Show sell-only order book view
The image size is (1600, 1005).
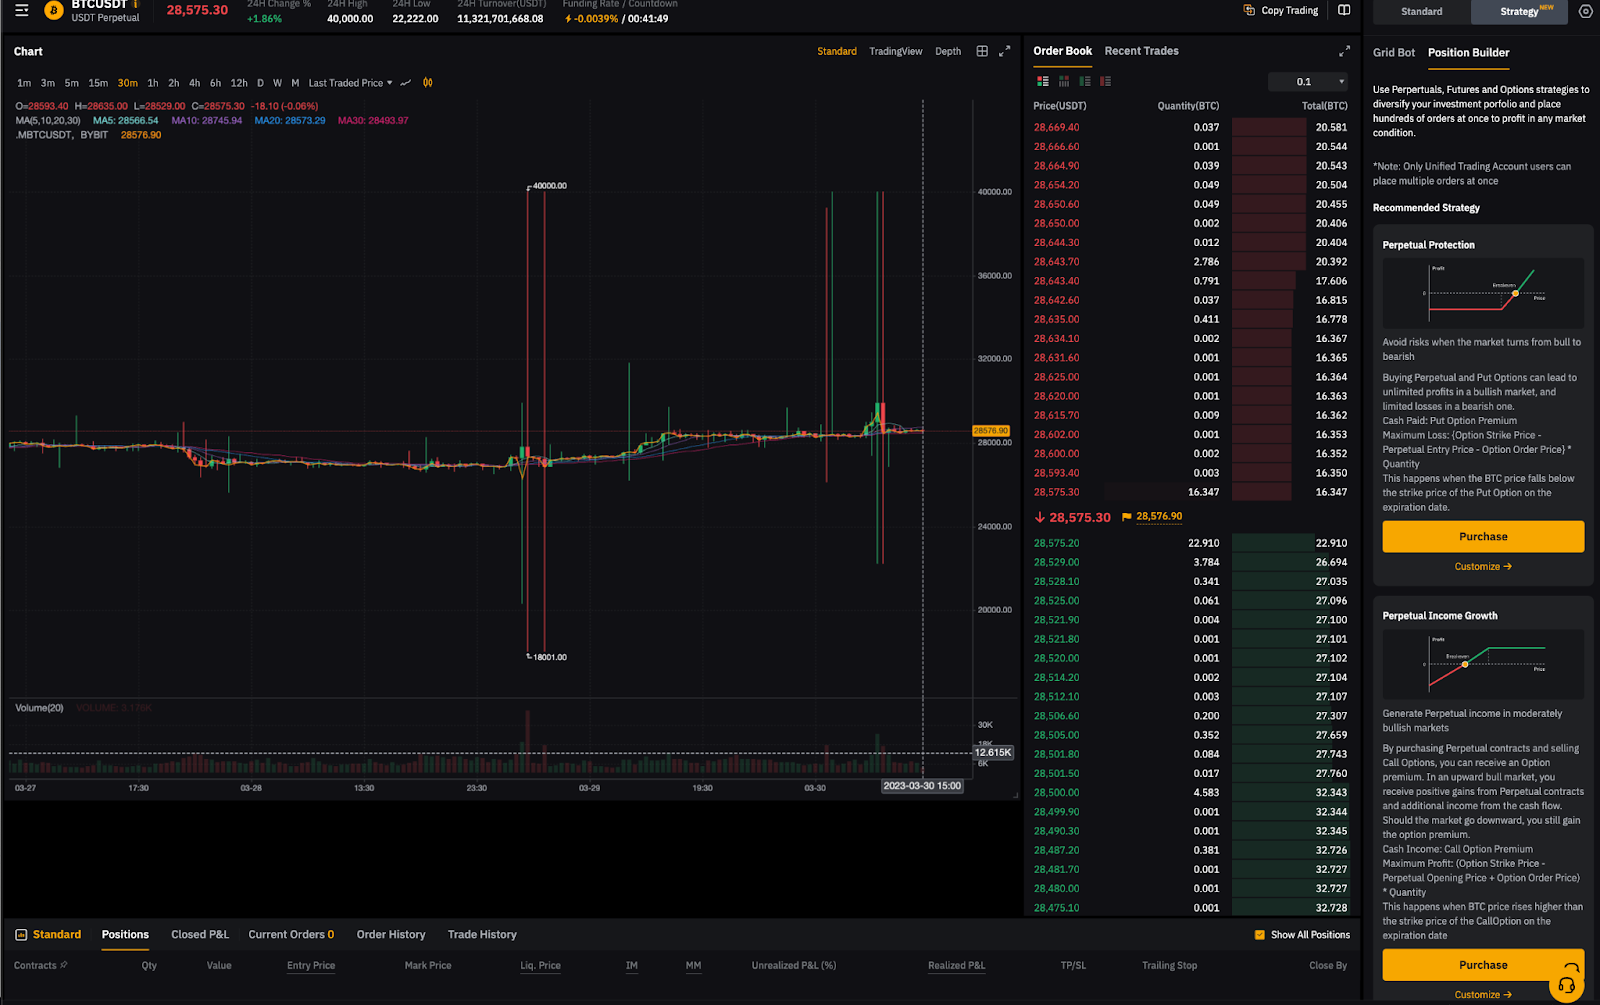[x=1105, y=81]
